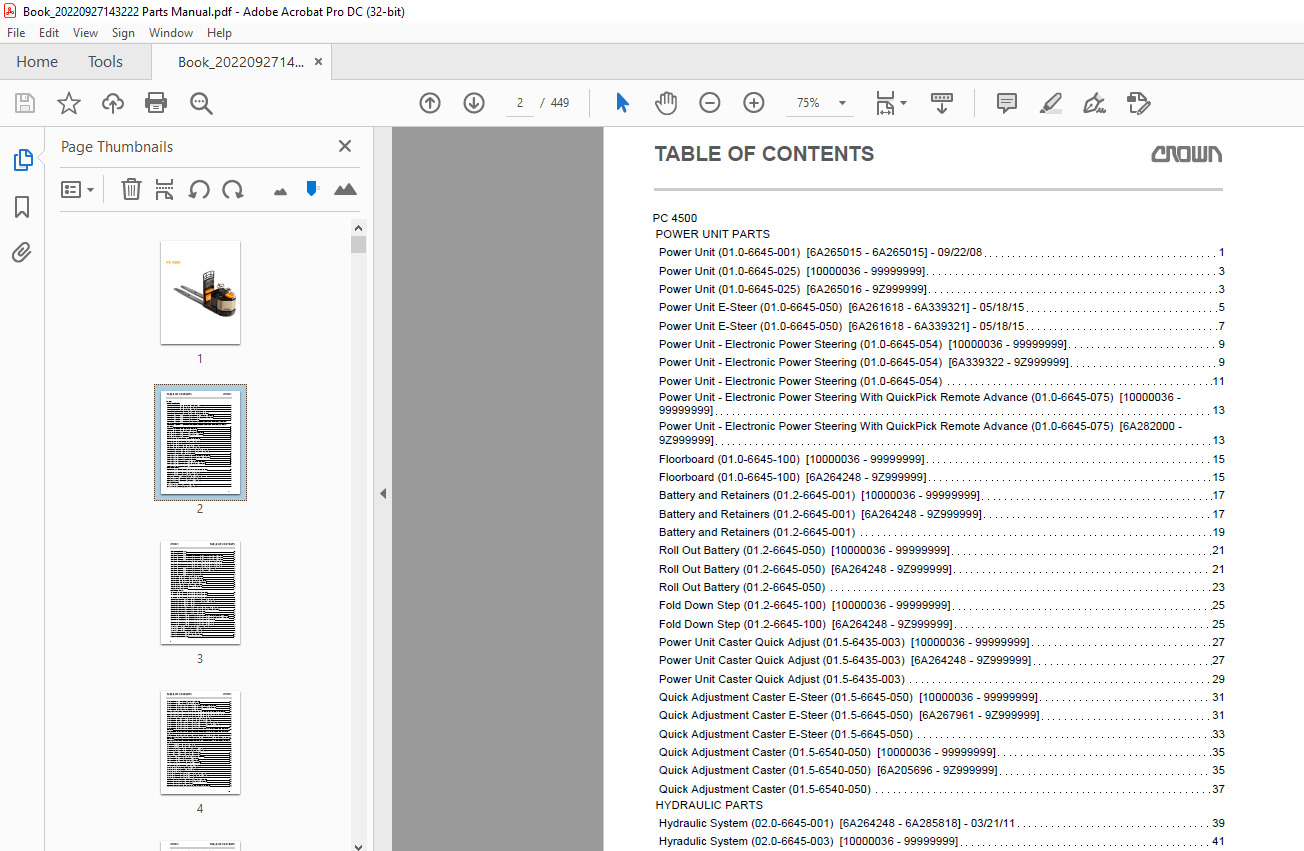Go to next page with down arrow
This screenshot has height=851, width=1304.
474,103
